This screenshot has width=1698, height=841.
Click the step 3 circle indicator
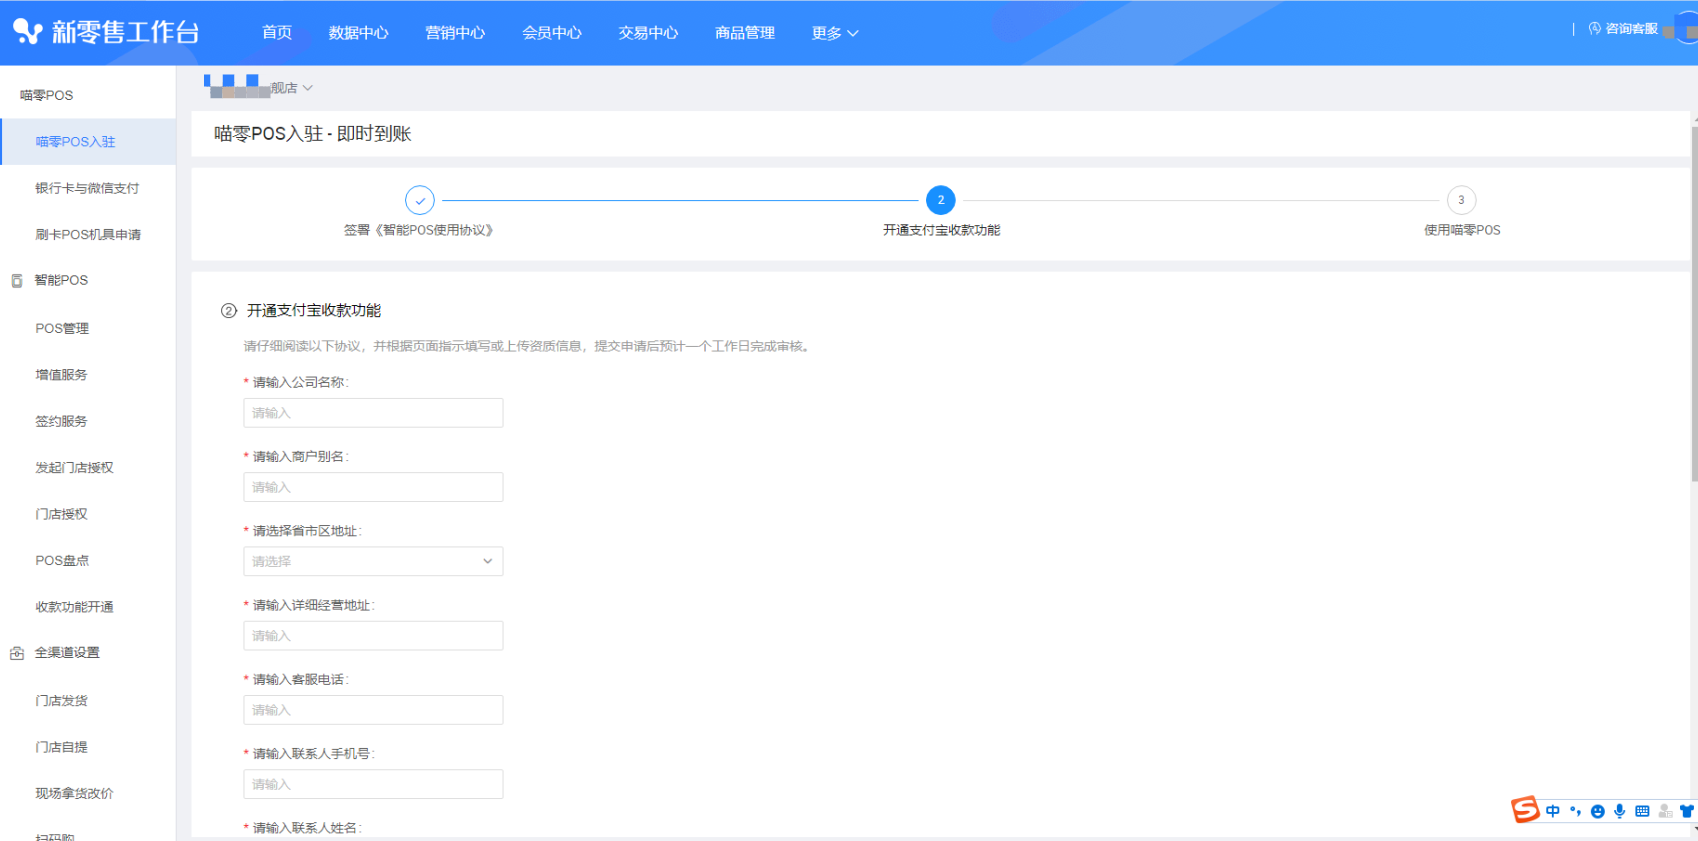(1461, 200)
